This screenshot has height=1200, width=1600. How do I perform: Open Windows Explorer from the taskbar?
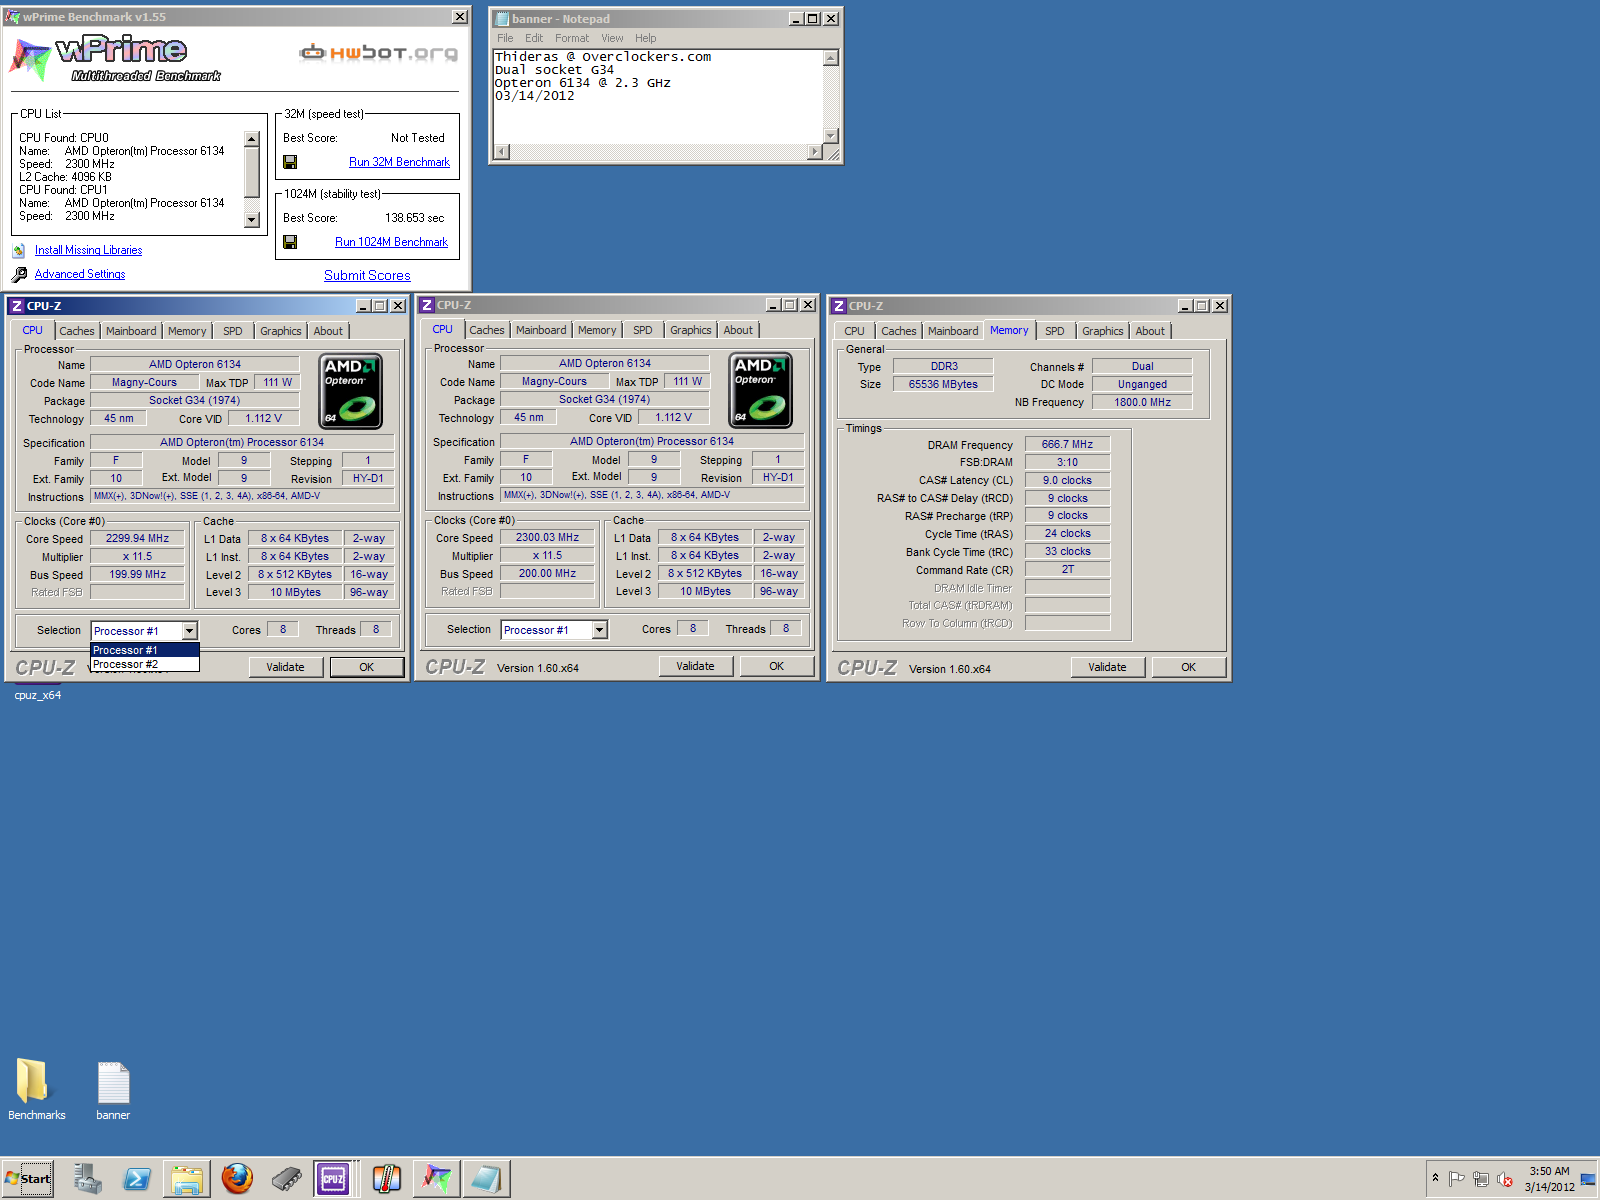[x=187, y=1179]
